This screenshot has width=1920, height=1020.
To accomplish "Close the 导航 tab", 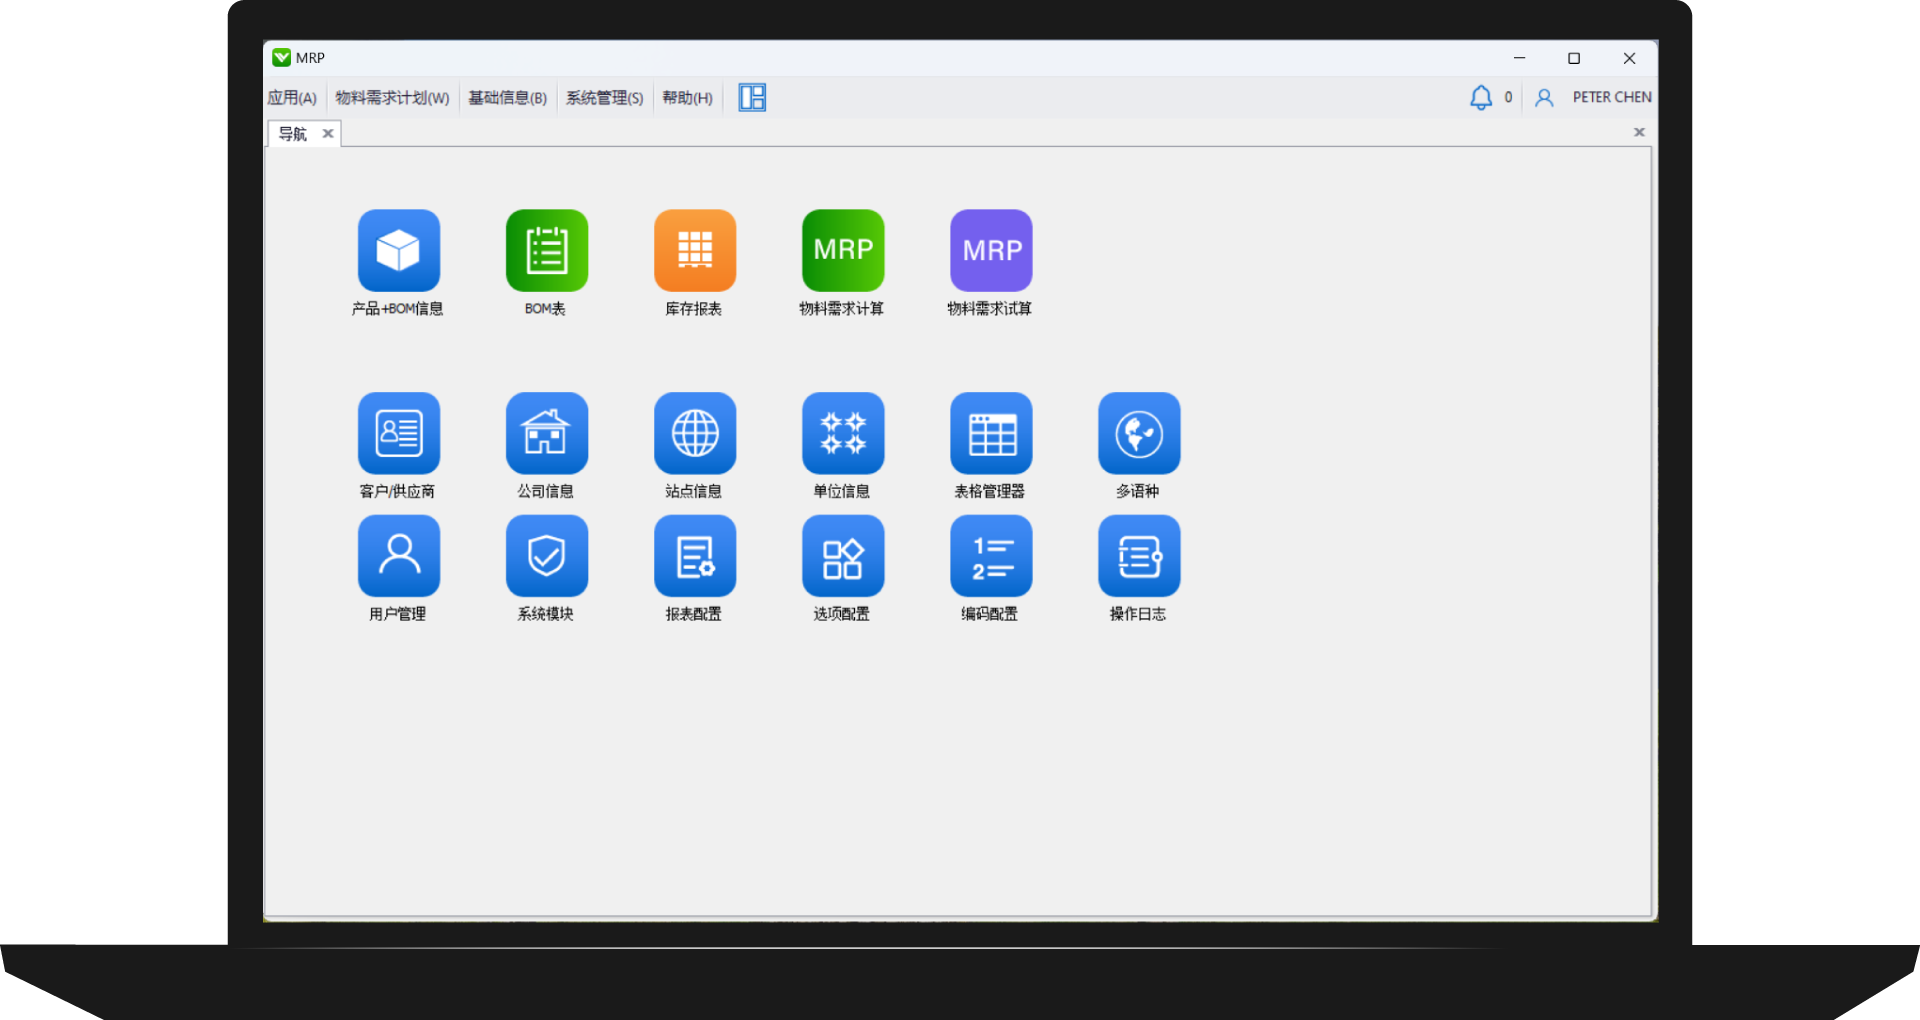I will pyautogui.click(x=327, y=132).
